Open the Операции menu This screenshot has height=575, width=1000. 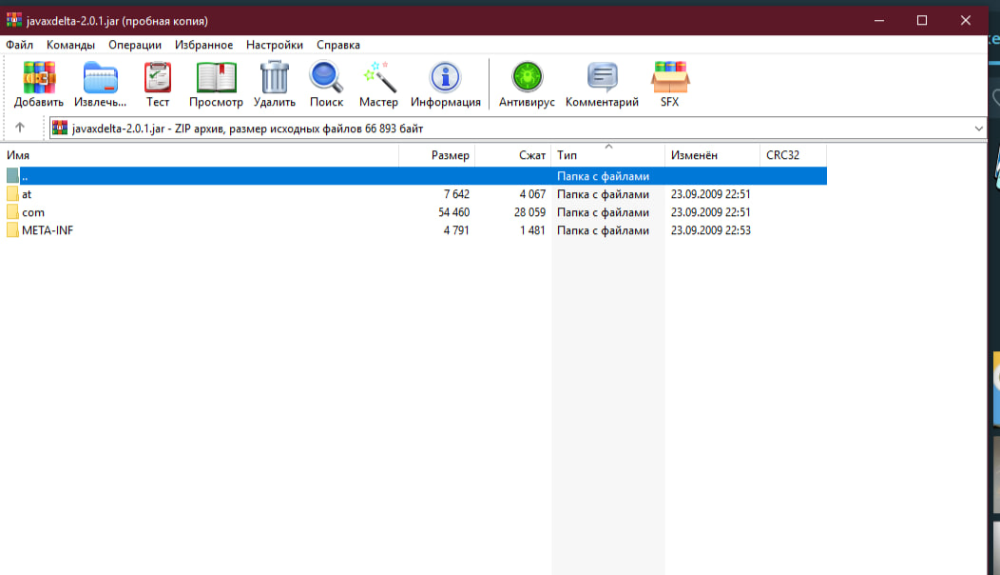[135, 45]
